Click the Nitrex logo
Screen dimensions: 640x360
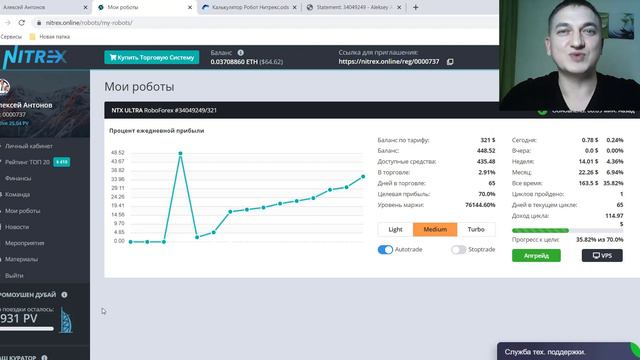point(34,57)
